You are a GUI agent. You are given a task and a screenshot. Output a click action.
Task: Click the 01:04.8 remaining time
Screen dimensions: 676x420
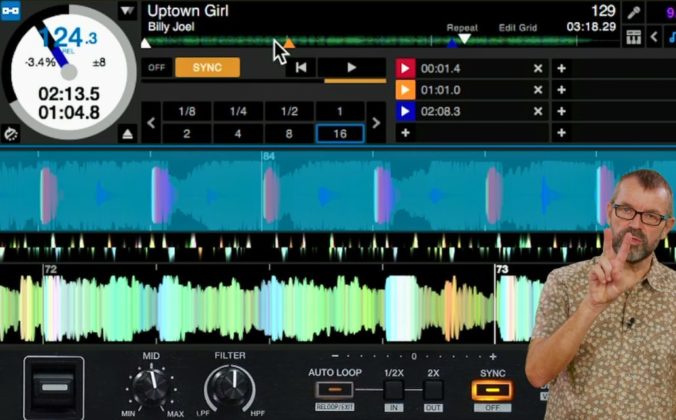69,113
